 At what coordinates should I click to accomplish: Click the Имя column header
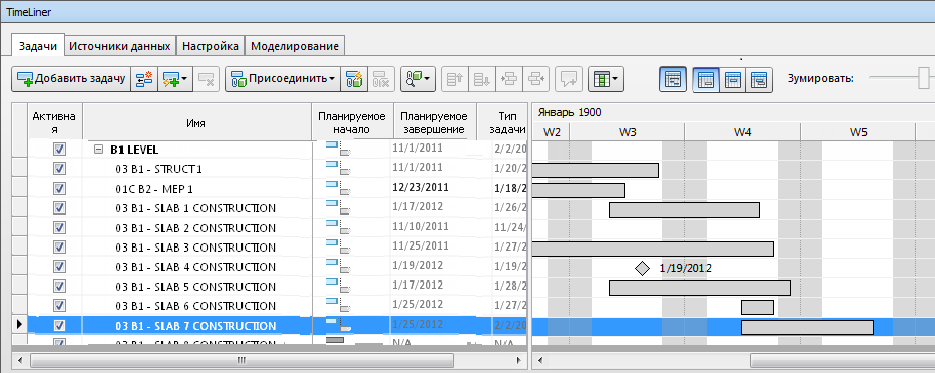(197, 122)
